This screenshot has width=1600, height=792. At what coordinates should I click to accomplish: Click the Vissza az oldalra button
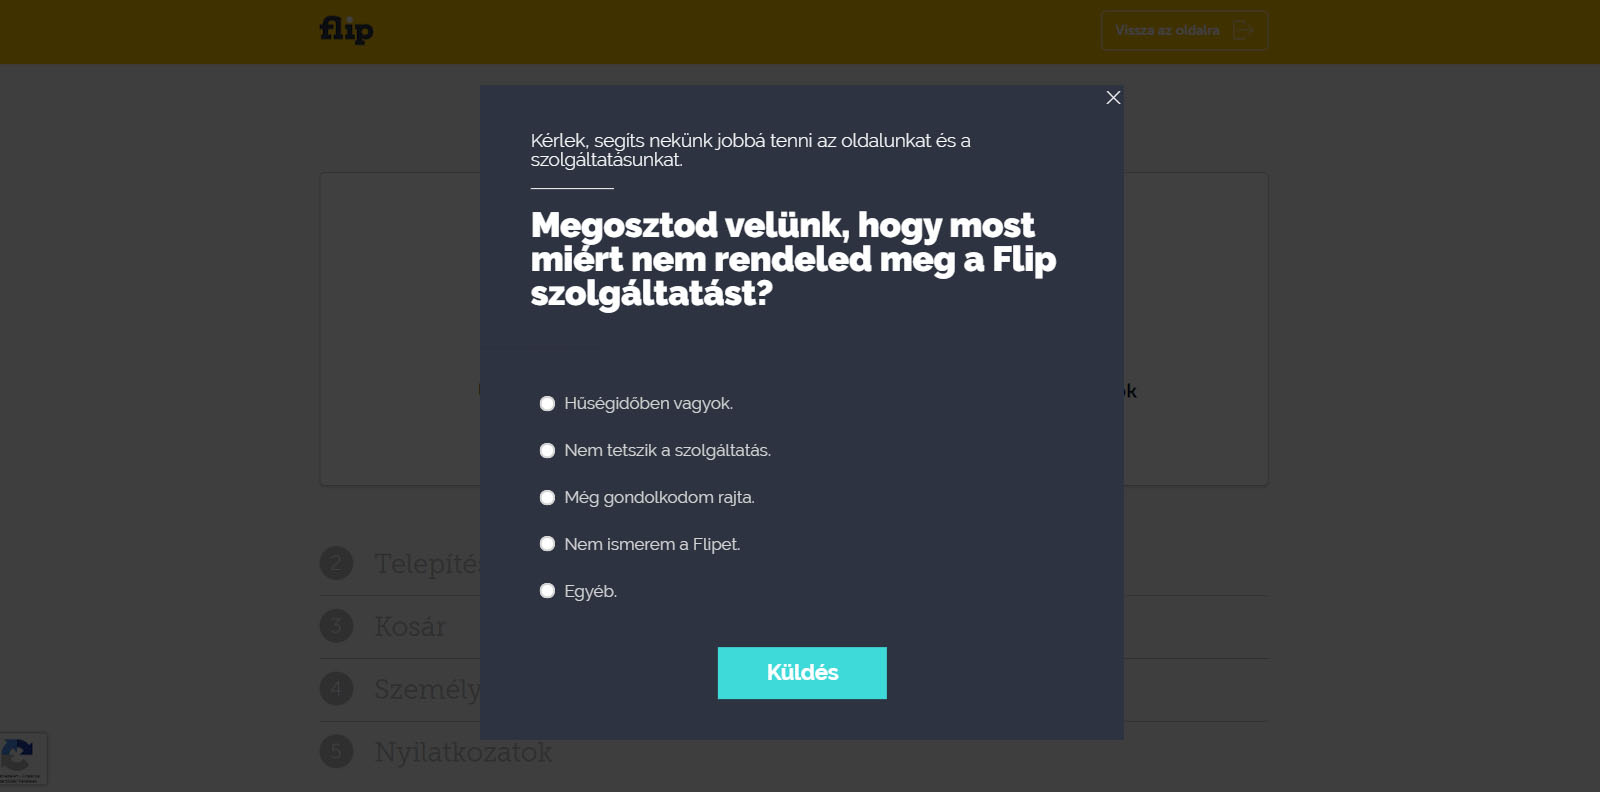(1184, 30)
